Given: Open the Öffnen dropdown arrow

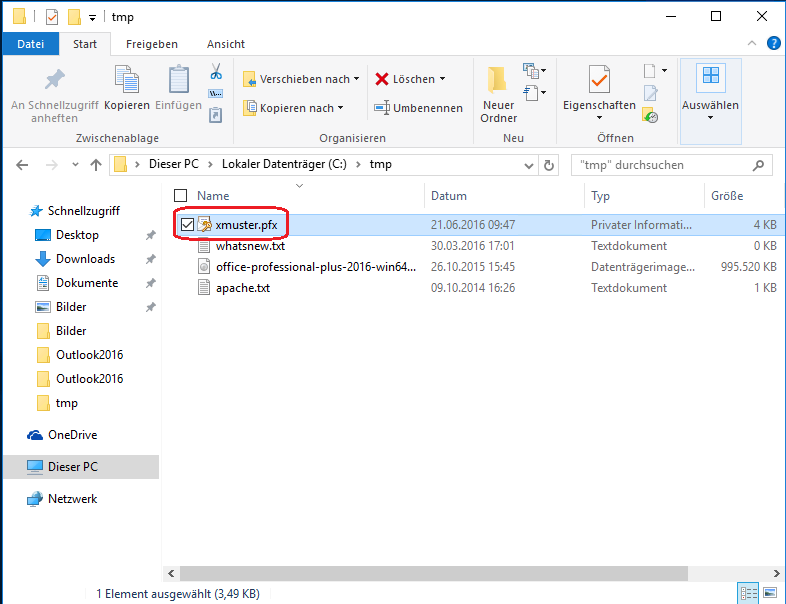Looking at the screenshot, I should [665, 71].
